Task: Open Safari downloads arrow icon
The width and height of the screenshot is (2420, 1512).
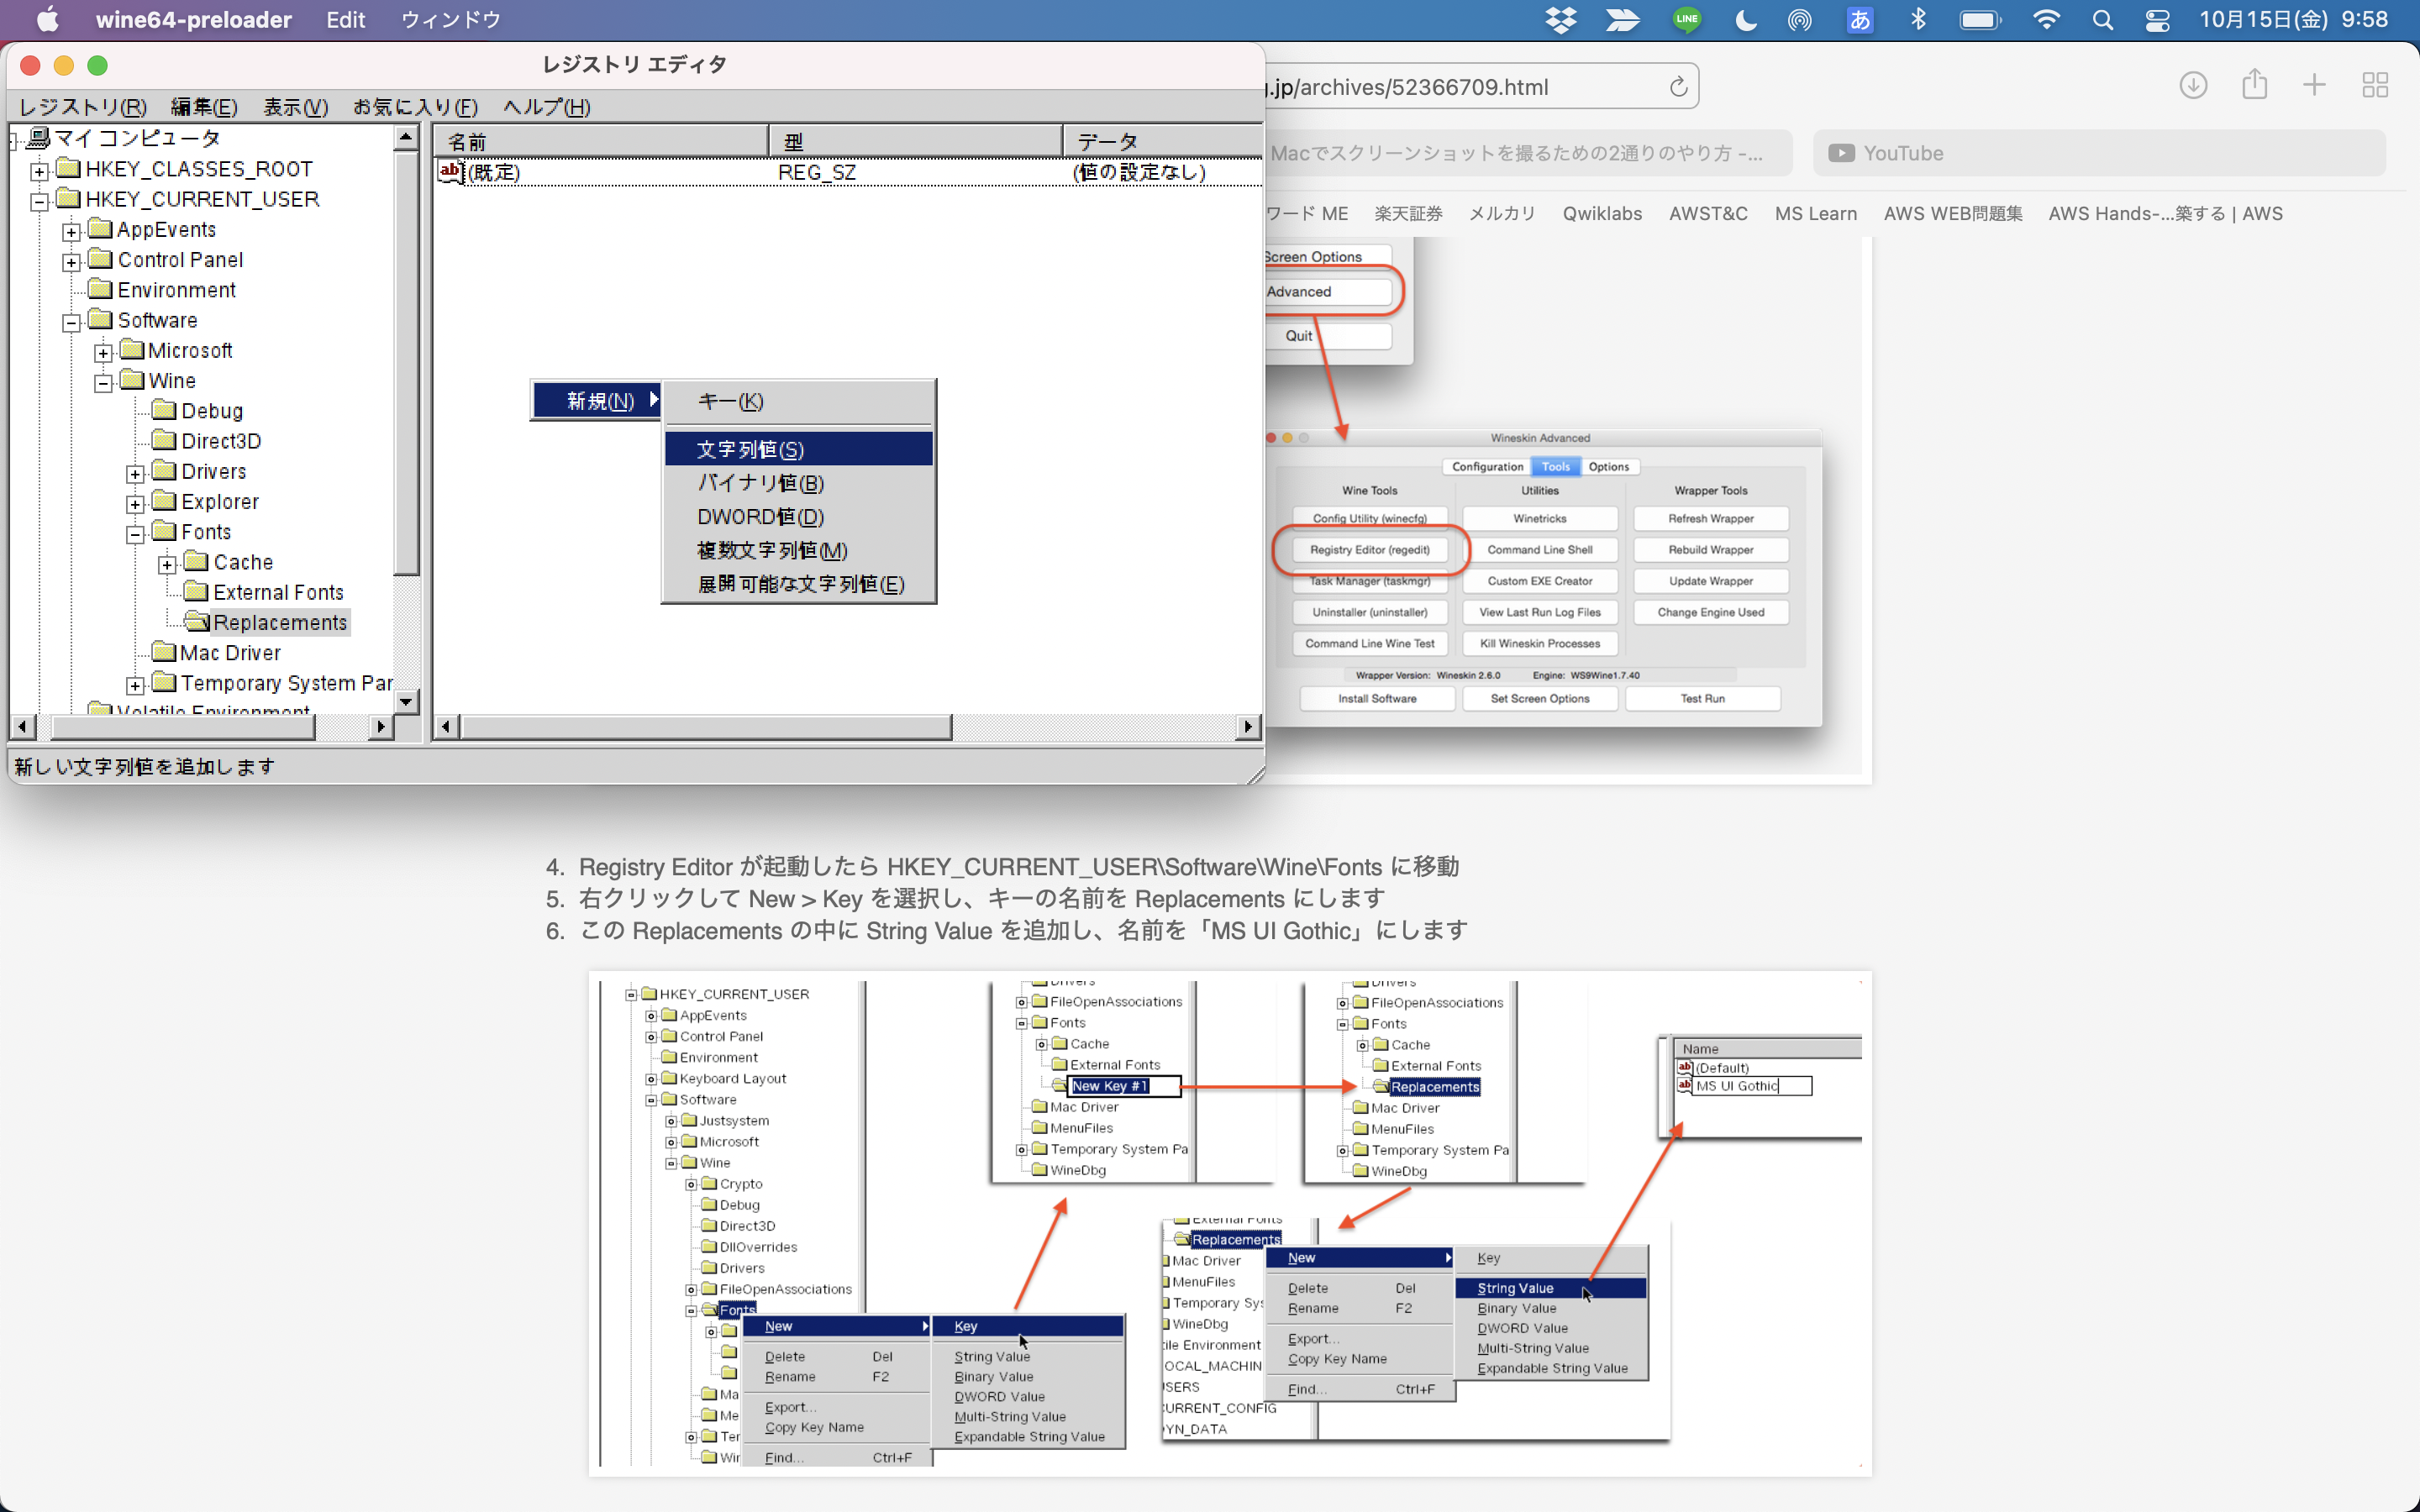Action: pyautogui.click(x=2192, y=85)
